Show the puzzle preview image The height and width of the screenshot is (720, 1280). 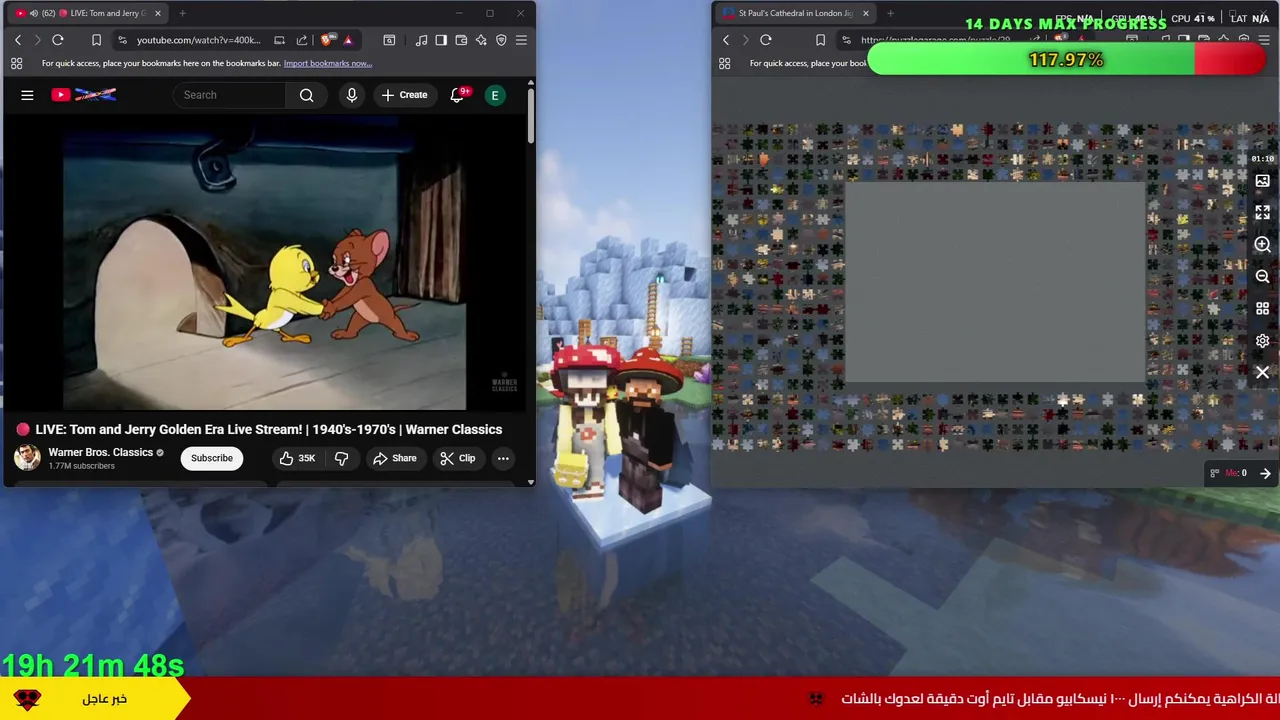[x=1262, y=181]
